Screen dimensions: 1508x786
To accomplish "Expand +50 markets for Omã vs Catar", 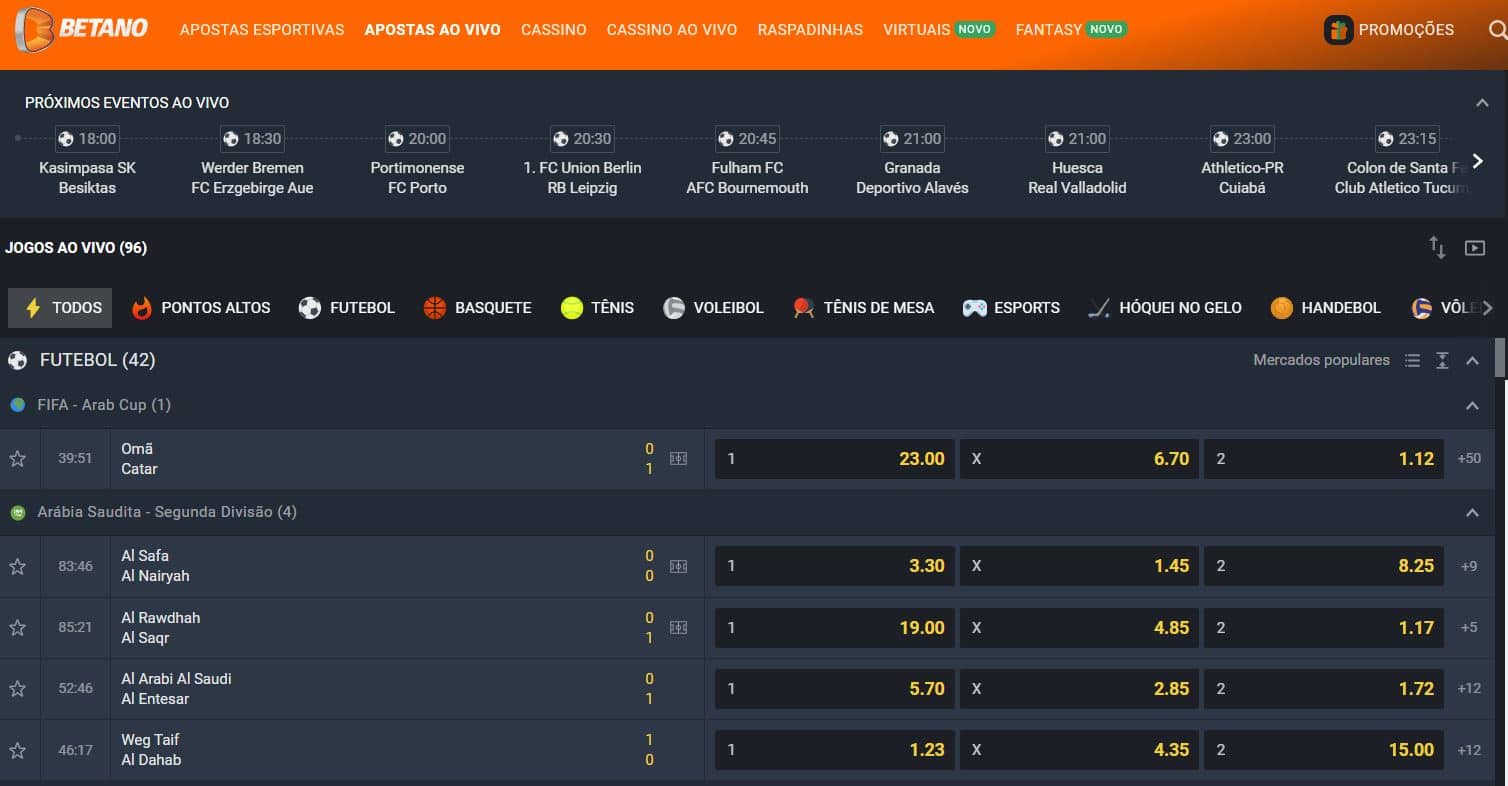I will click(x=1469, y=459).
